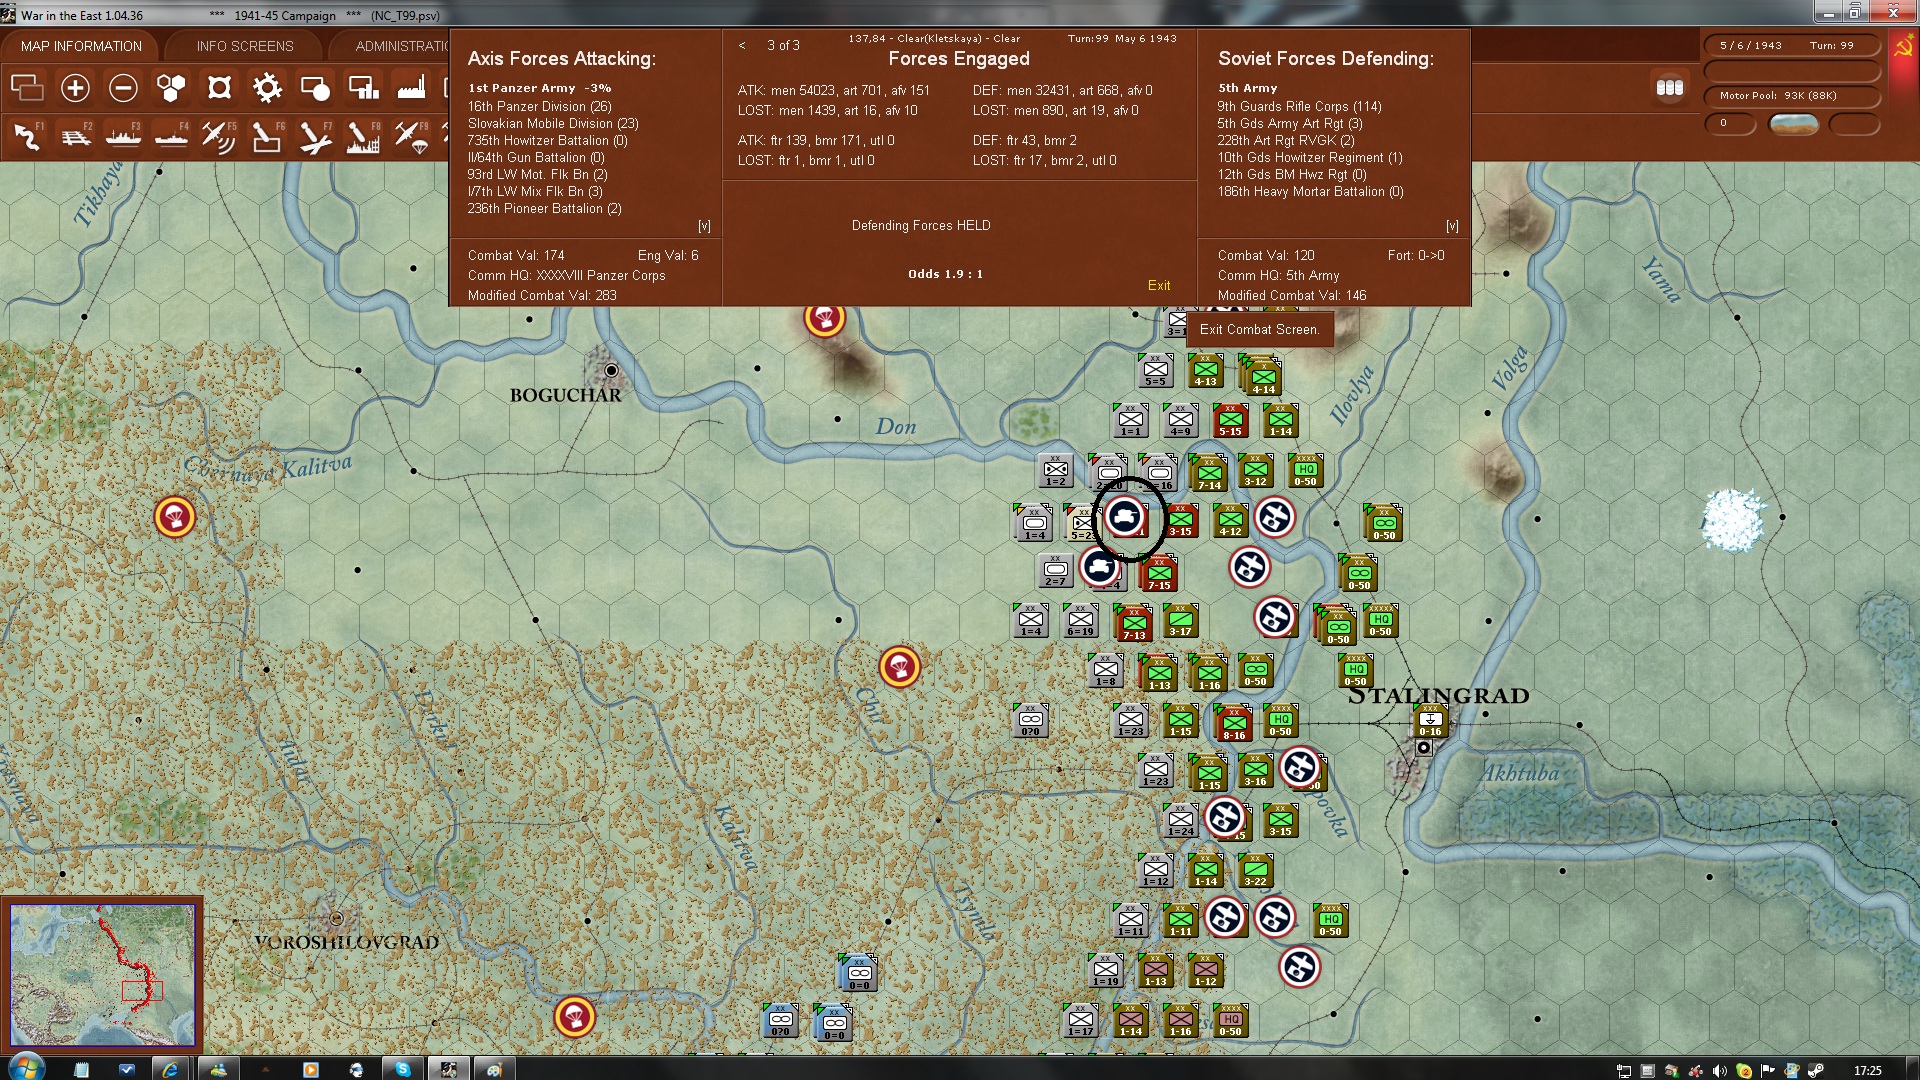The width and height of the screenshot is (1920, 1080).
Task: Select the grey 1=8 Axis unit
Action: click(1105, 670)
